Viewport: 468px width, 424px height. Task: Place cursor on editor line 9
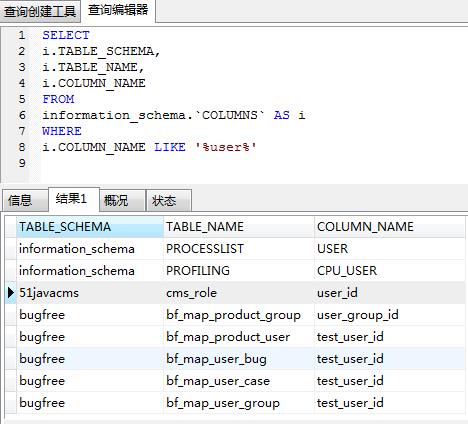(x=233, y=163)
